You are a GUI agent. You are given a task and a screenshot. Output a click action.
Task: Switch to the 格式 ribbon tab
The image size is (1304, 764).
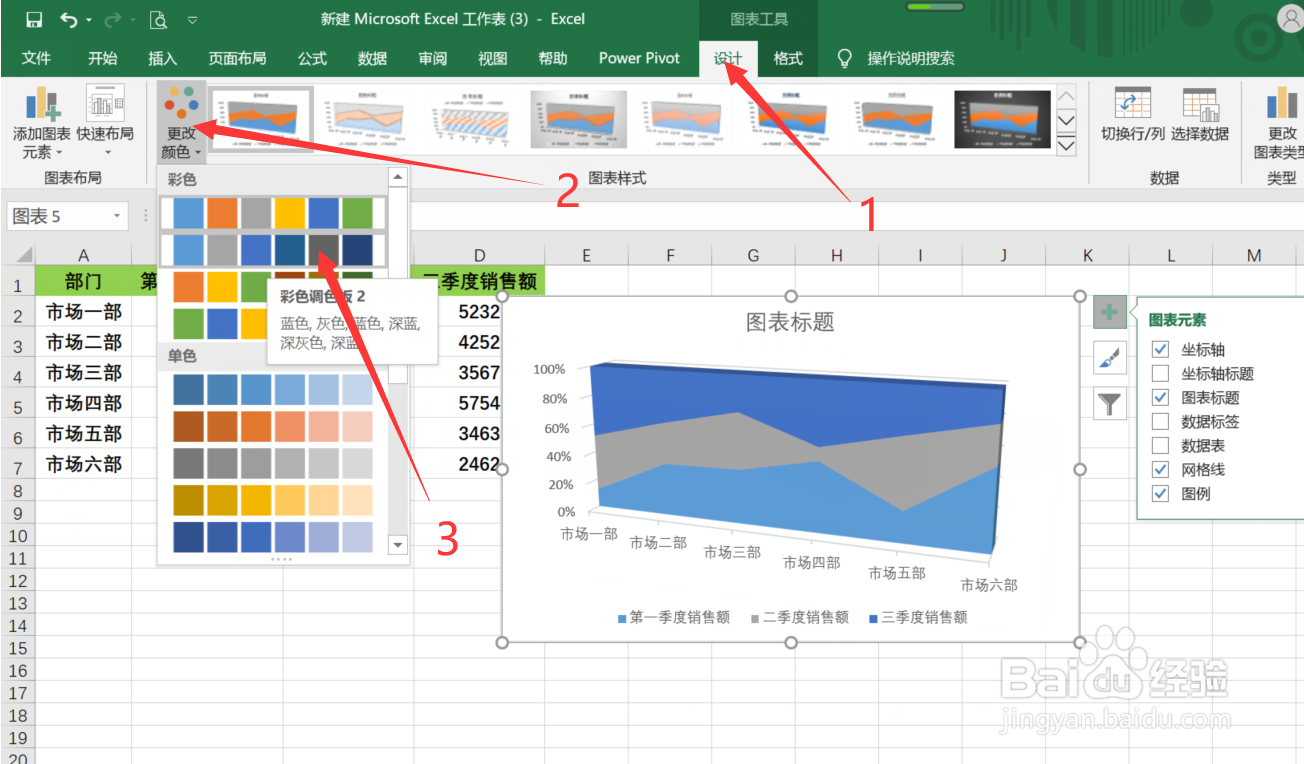tap(788, 58)
